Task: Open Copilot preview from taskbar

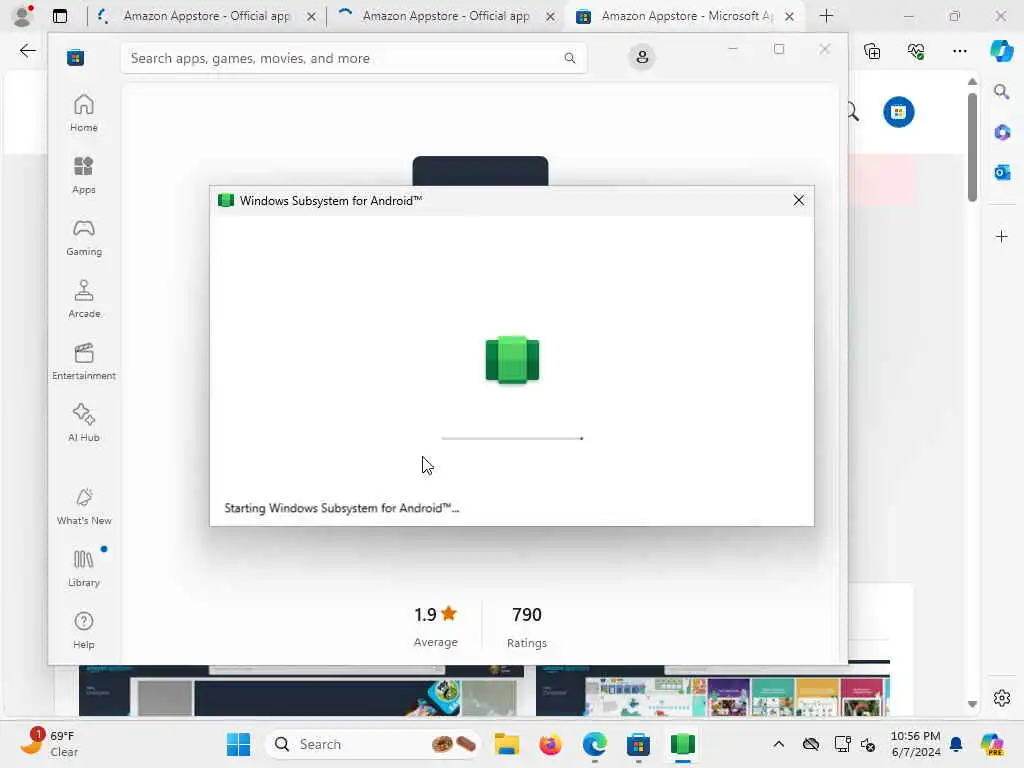Action: click(992, 744)
